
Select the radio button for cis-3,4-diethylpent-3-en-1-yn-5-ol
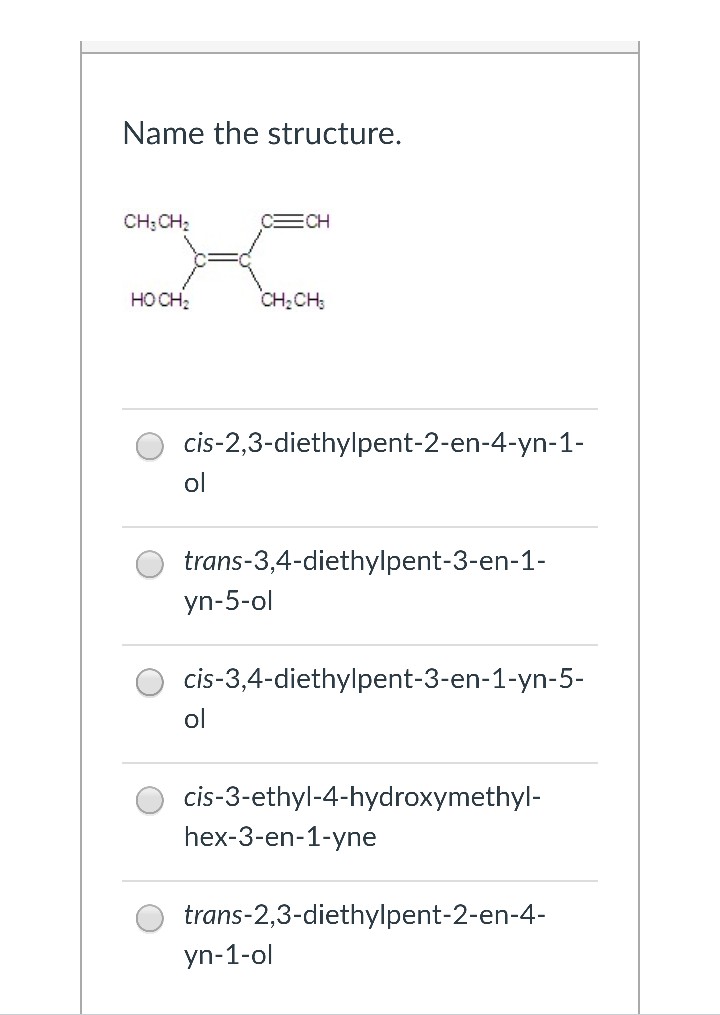click(150, 682)
